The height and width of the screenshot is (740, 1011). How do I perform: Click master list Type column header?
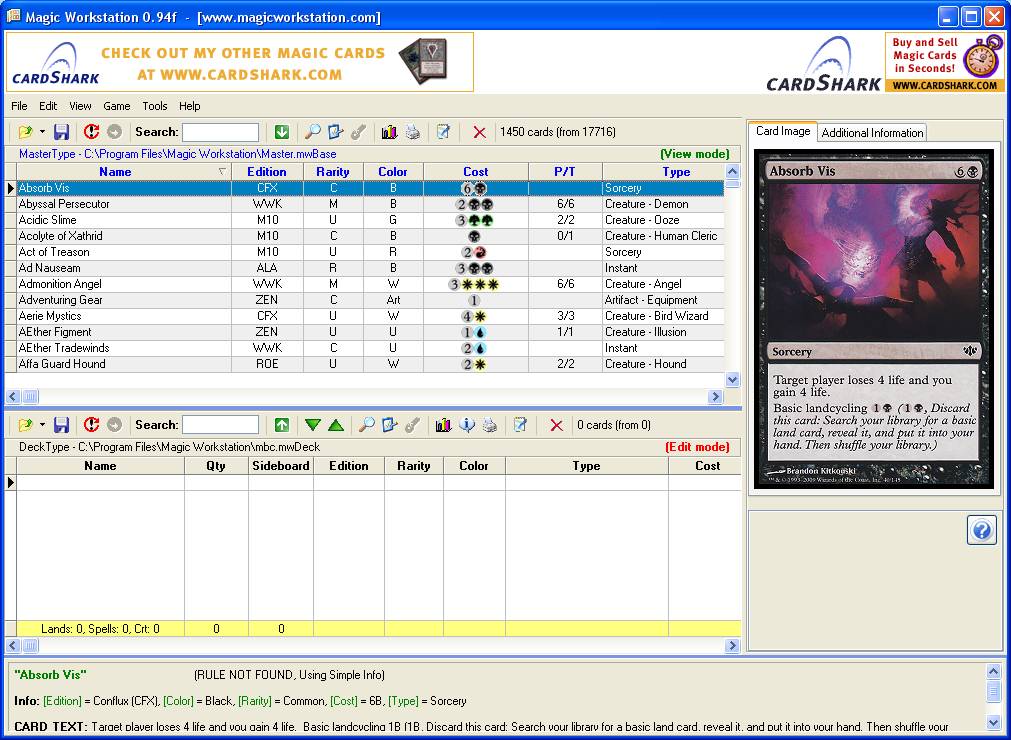click(x=663, y=171)
